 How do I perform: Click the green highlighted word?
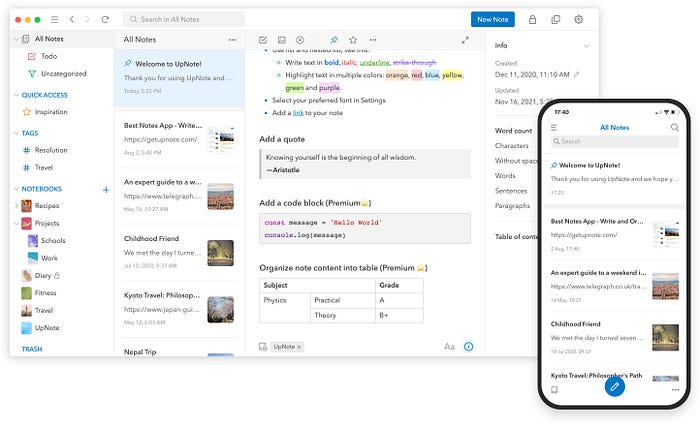295,87
